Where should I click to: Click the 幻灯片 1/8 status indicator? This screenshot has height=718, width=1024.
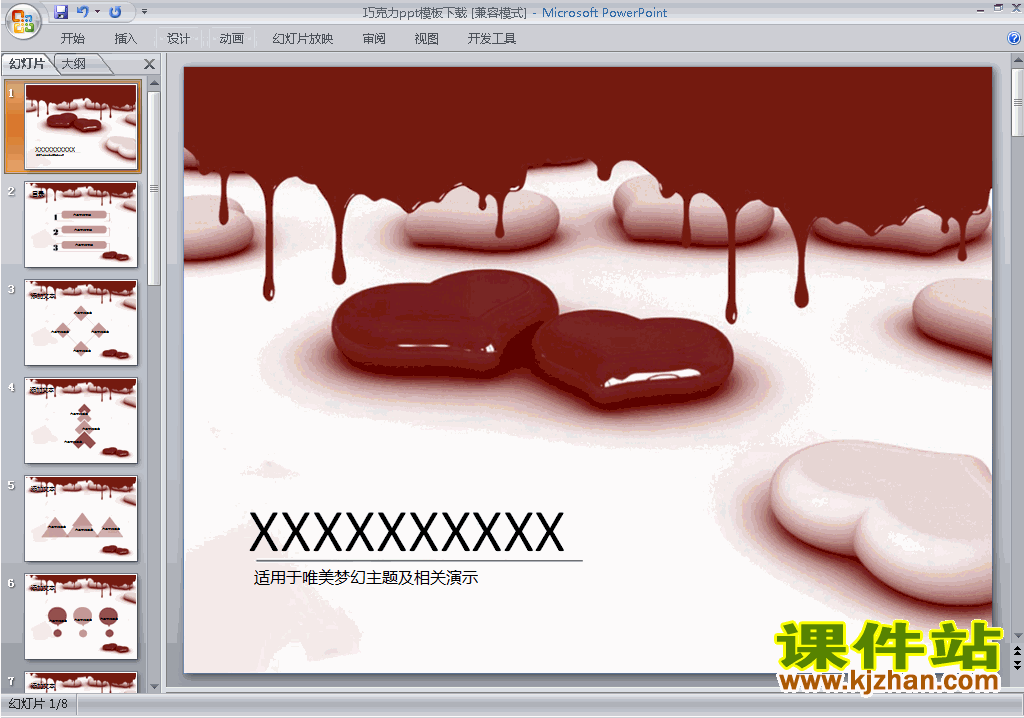pos(38,704)
